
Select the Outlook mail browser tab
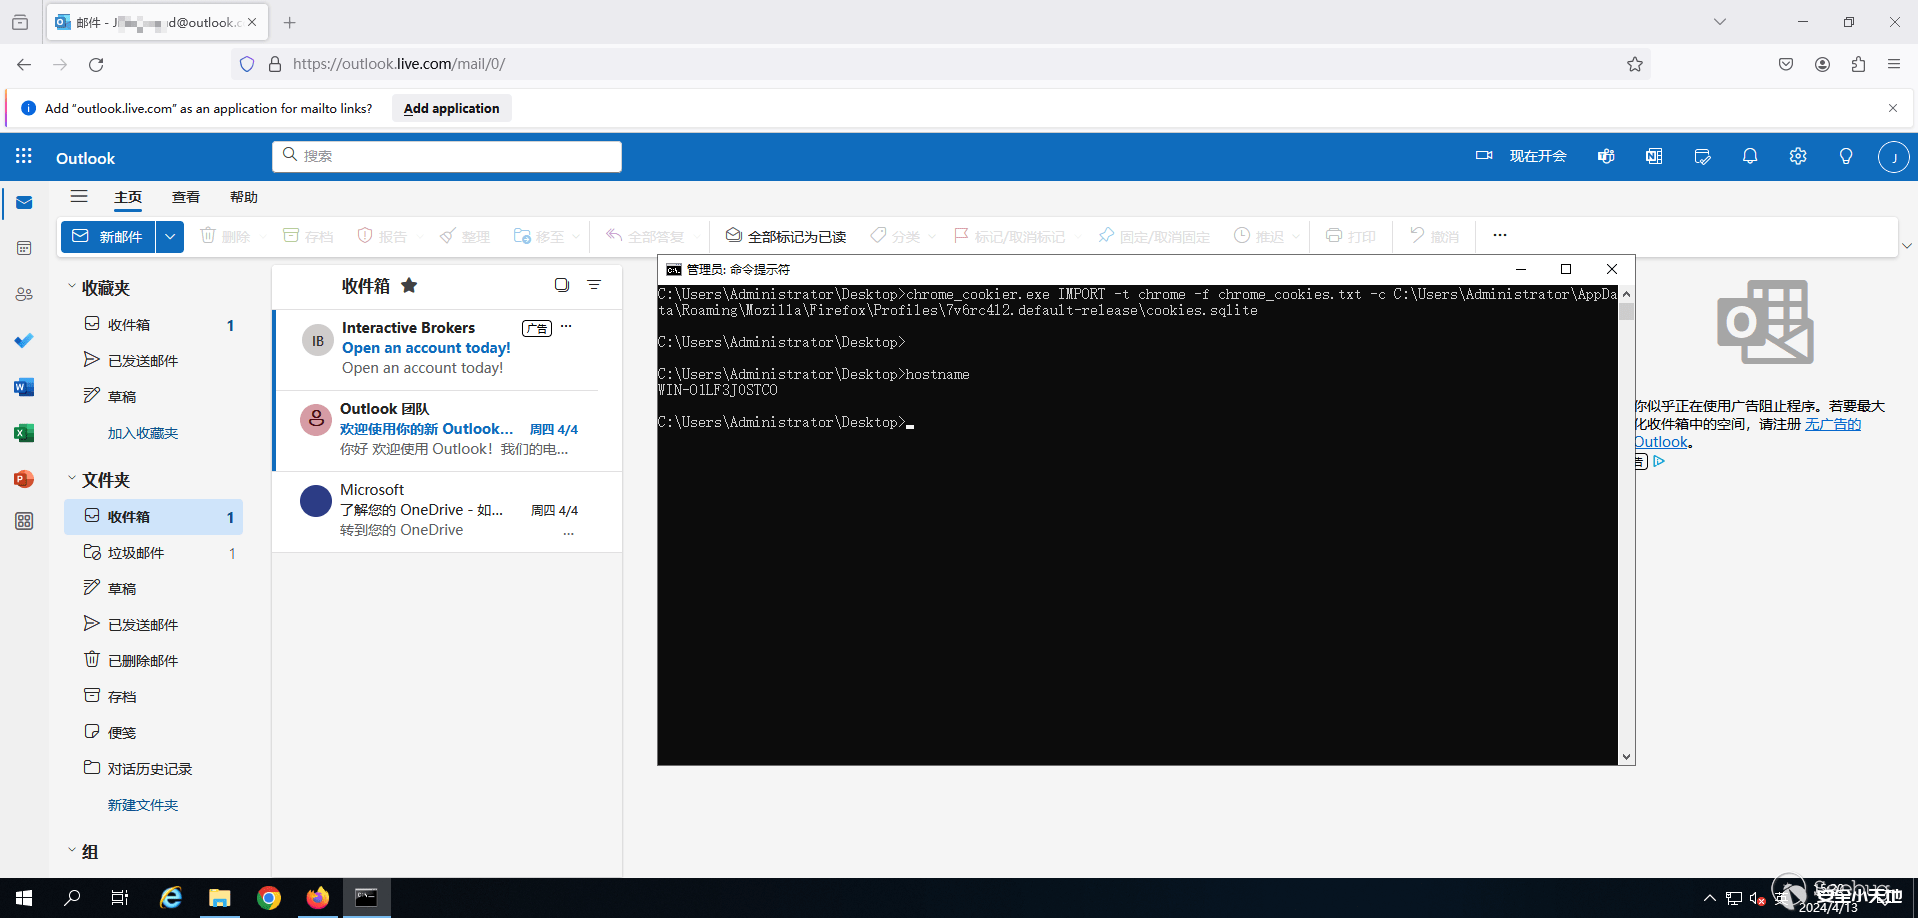tap(155, 22)
